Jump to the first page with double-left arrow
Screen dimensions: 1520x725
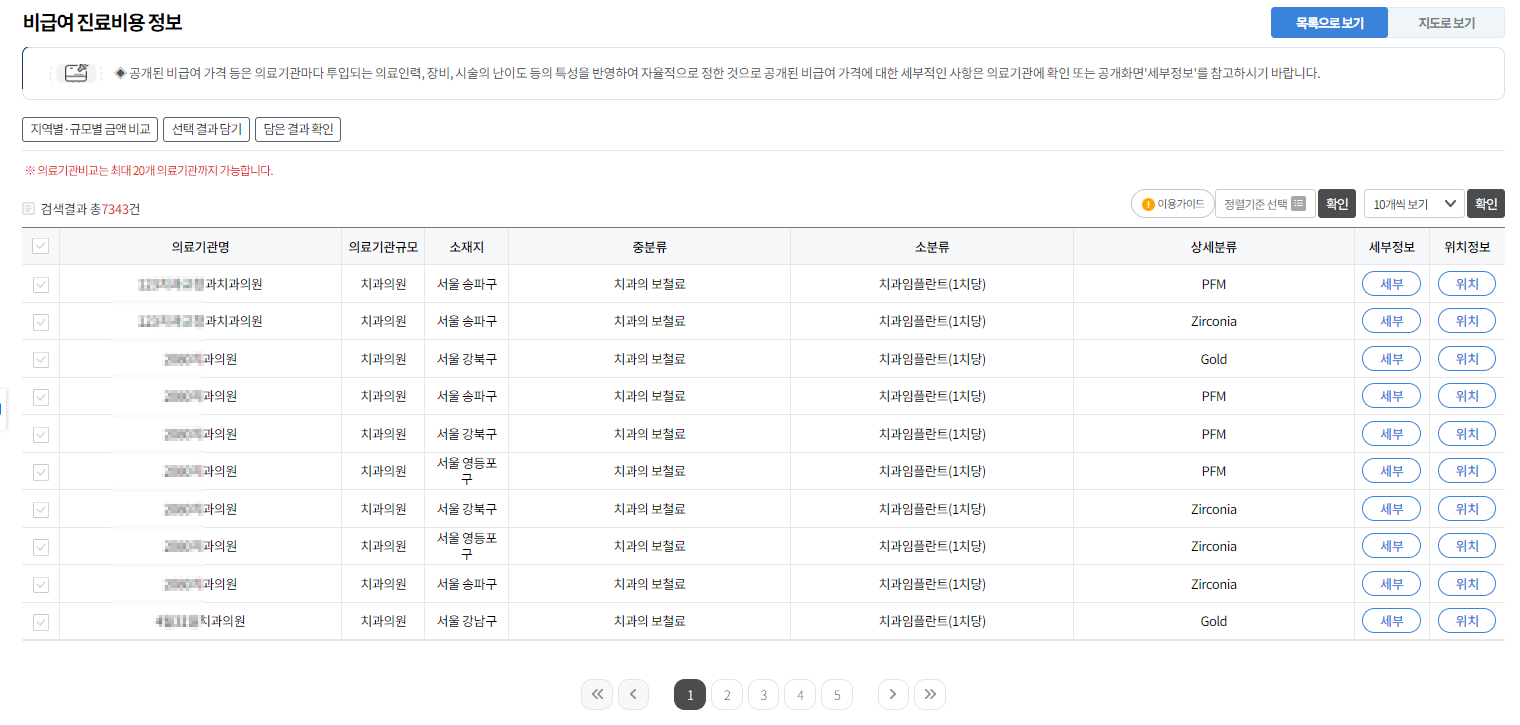(597, 694)
